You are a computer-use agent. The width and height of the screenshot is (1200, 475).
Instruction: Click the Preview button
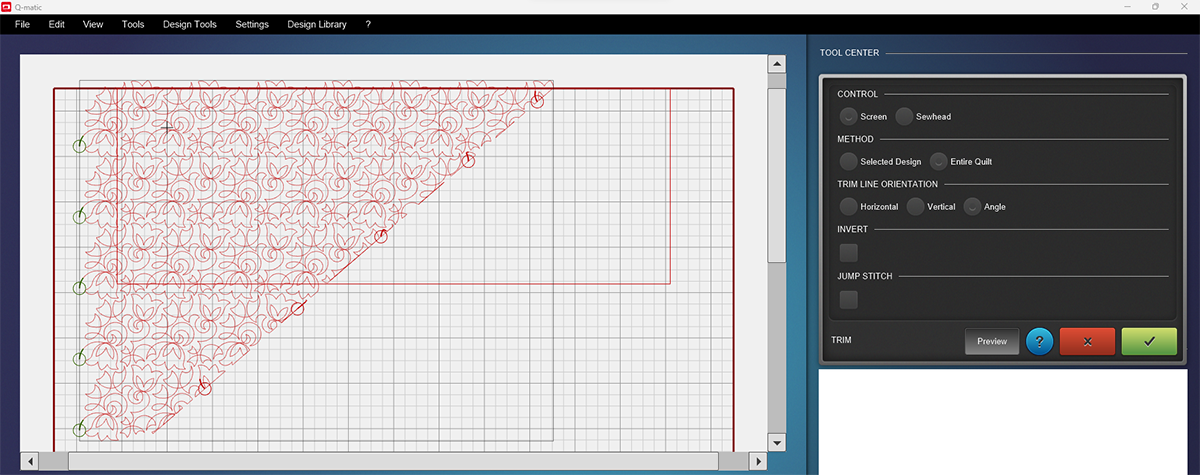click(992, 341)
